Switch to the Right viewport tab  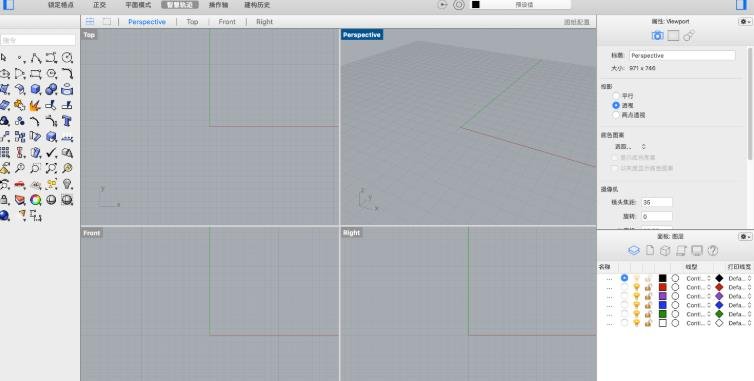pyautogui.click(x=264, y=22)
